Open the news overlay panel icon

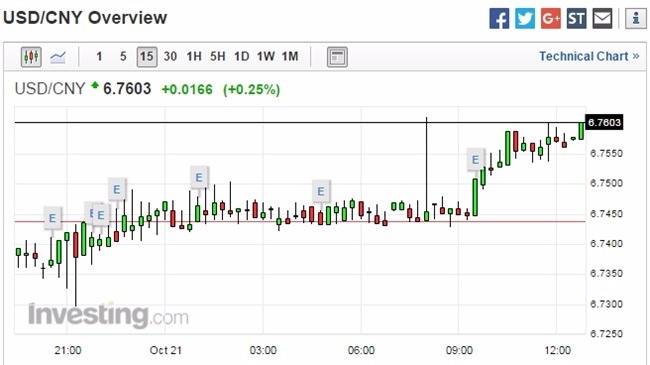coord(337,57)
